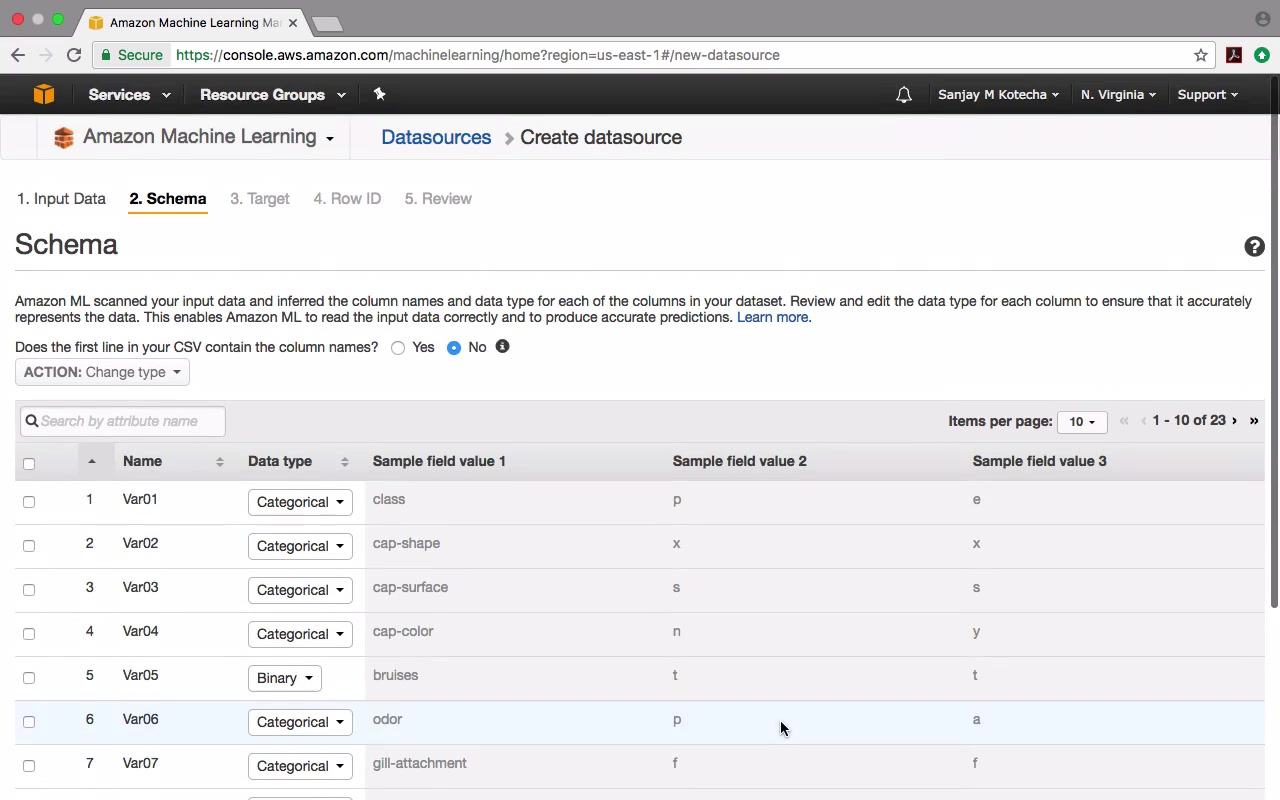Open the Var05 Binary data type dropdown
Screen dimensions: 1280x800
(285, 678)
